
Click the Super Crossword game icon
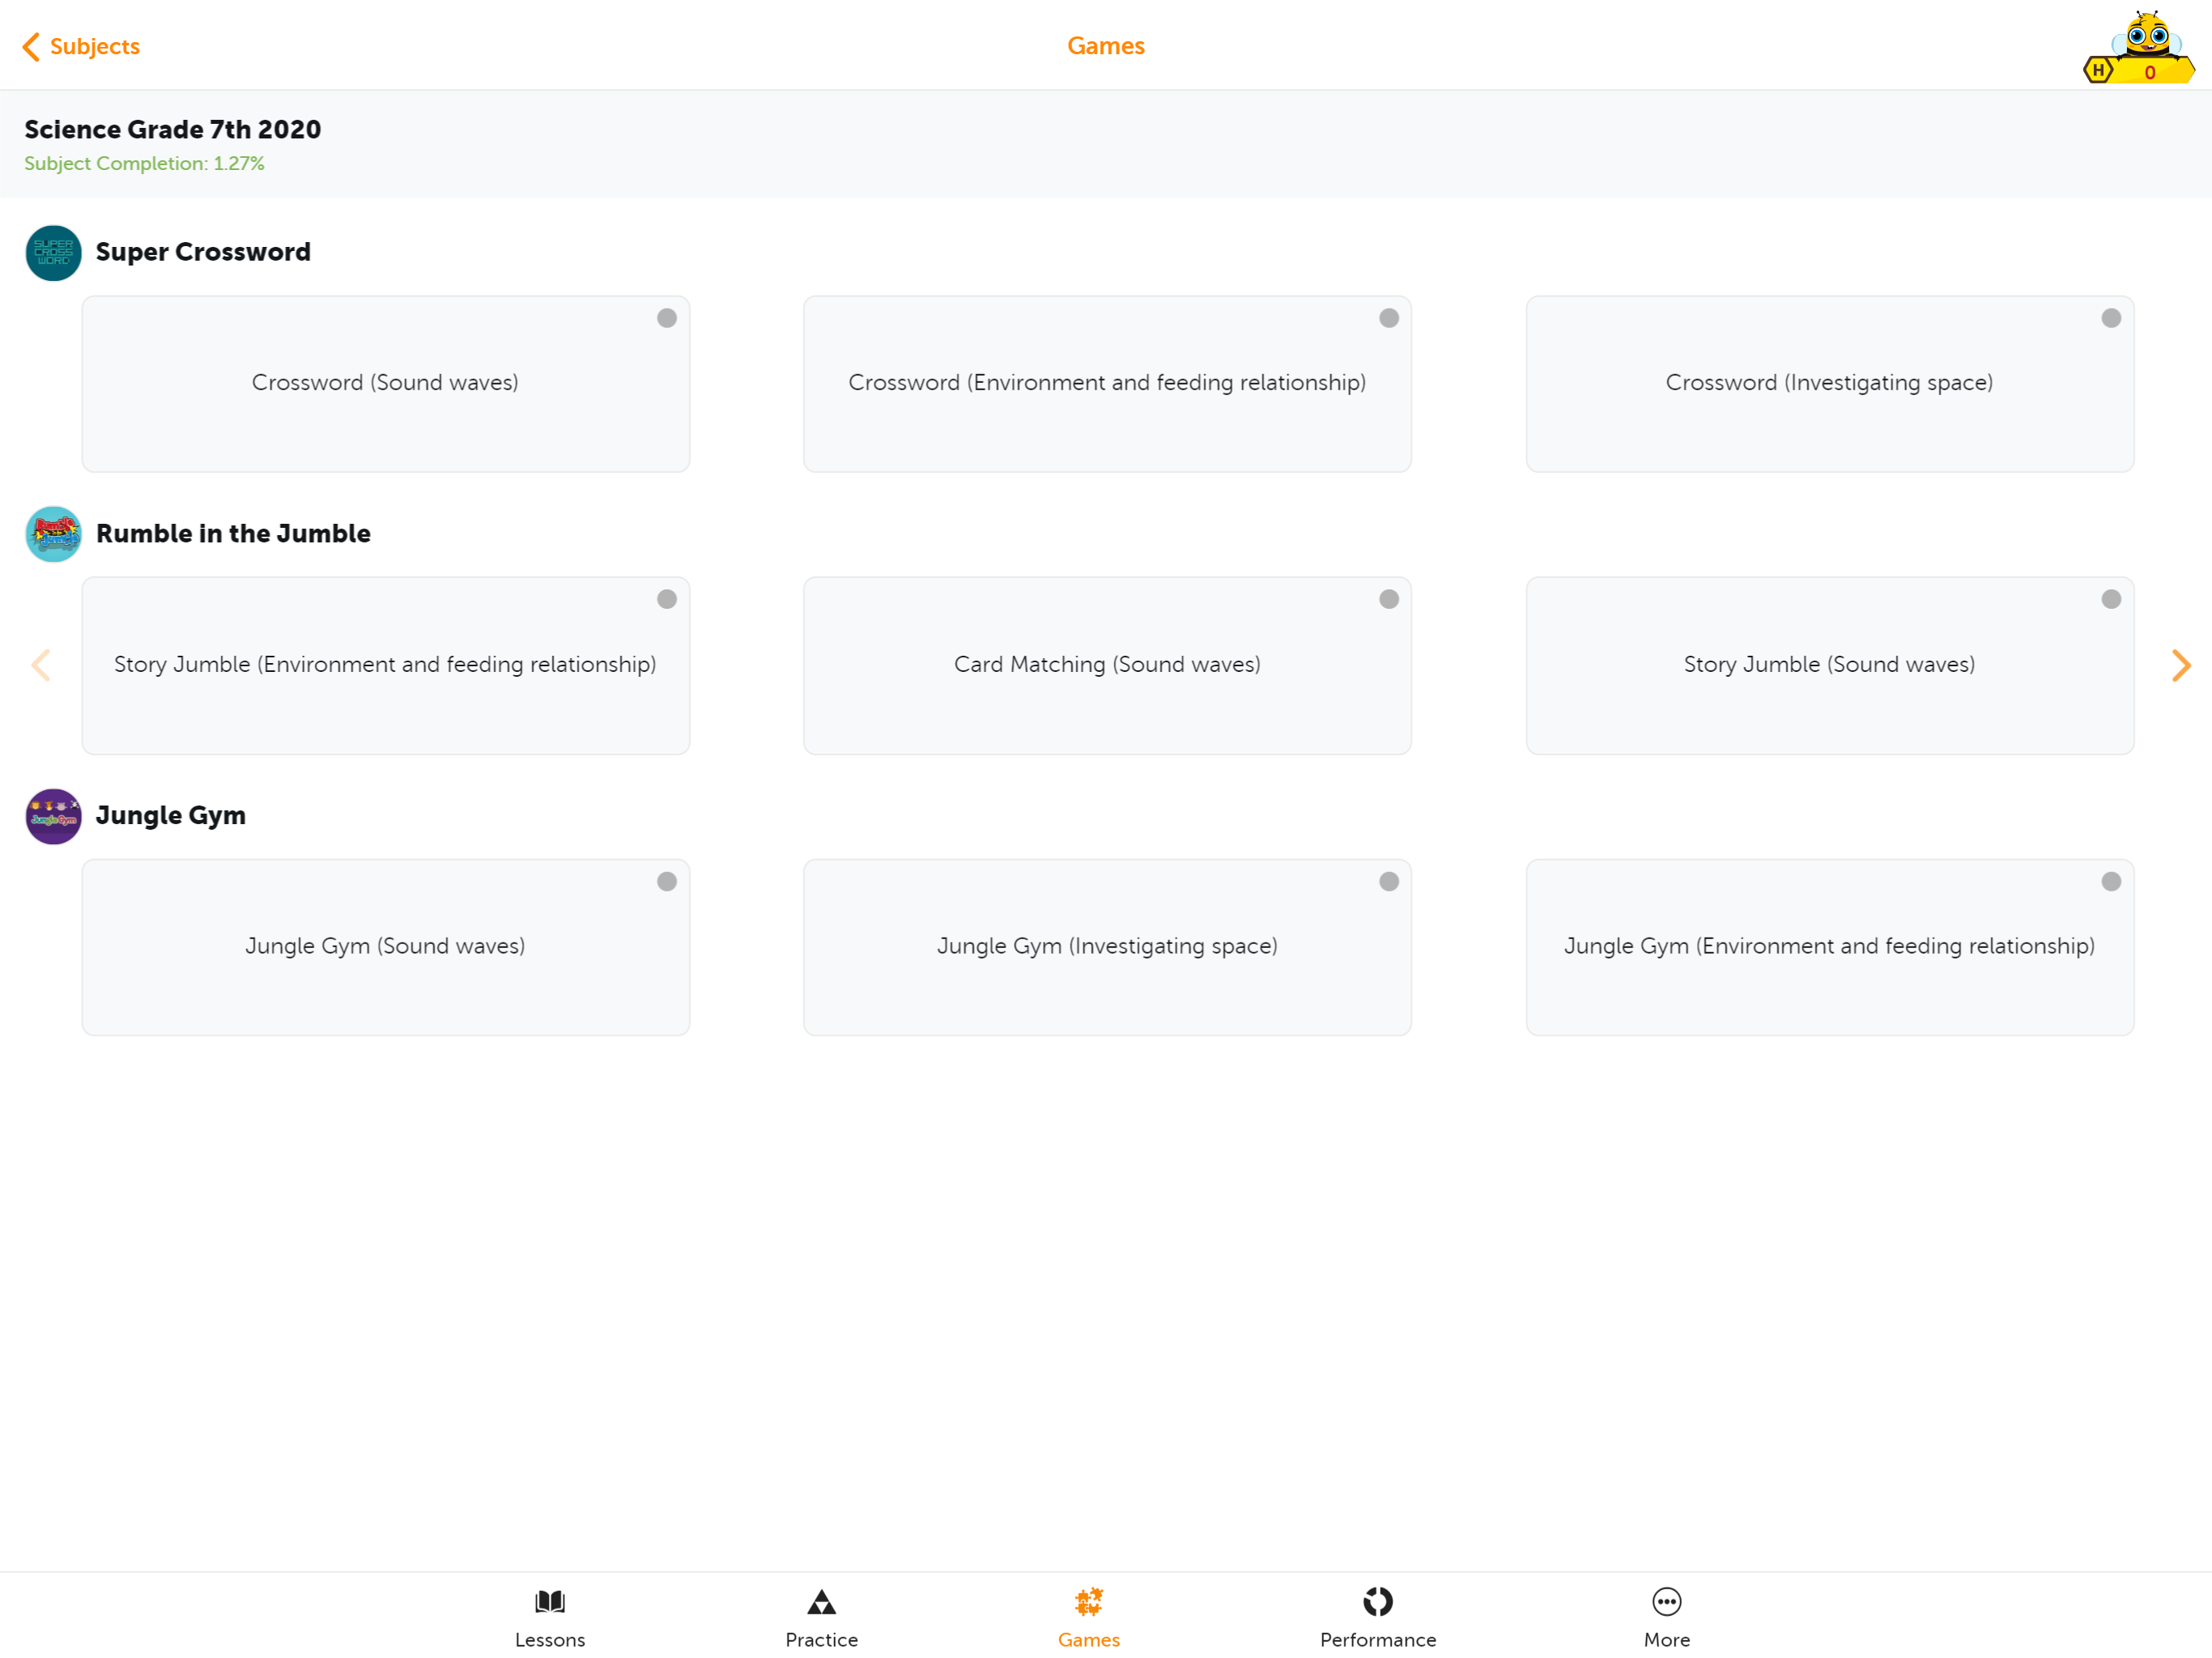pyautogui.click(x=54, y=253)
